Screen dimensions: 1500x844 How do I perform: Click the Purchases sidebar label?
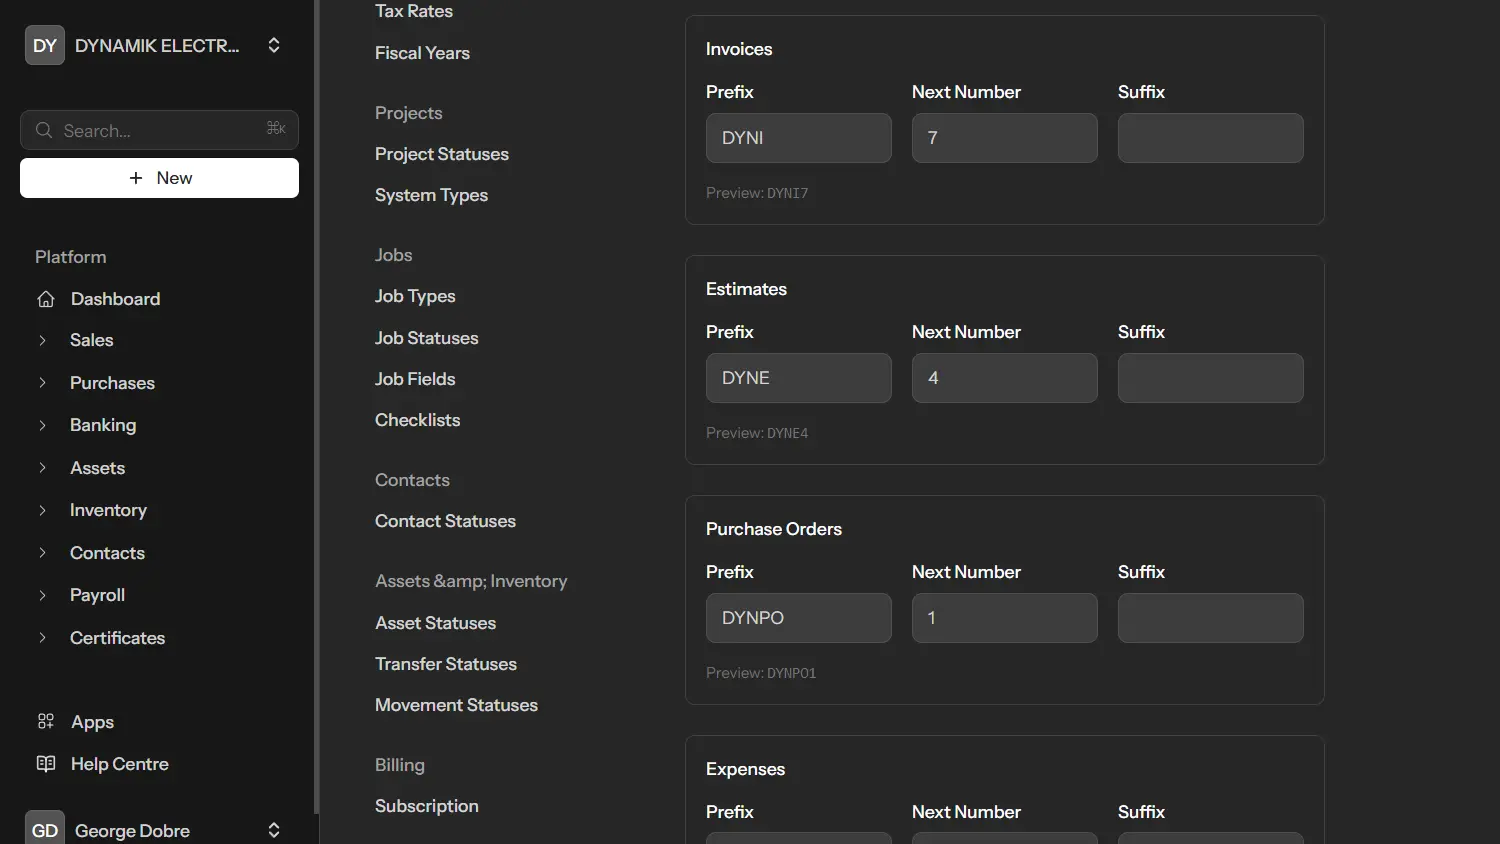point(112,383)
